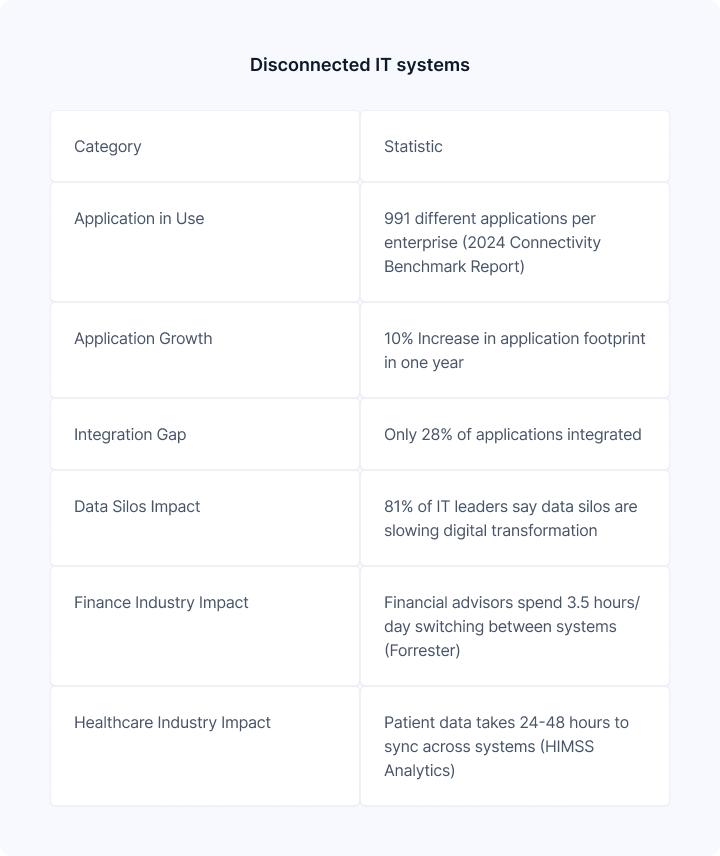Click the slowing digital transformation line
The width and height of the screenshot is (720, 856).
click(491, 531)
